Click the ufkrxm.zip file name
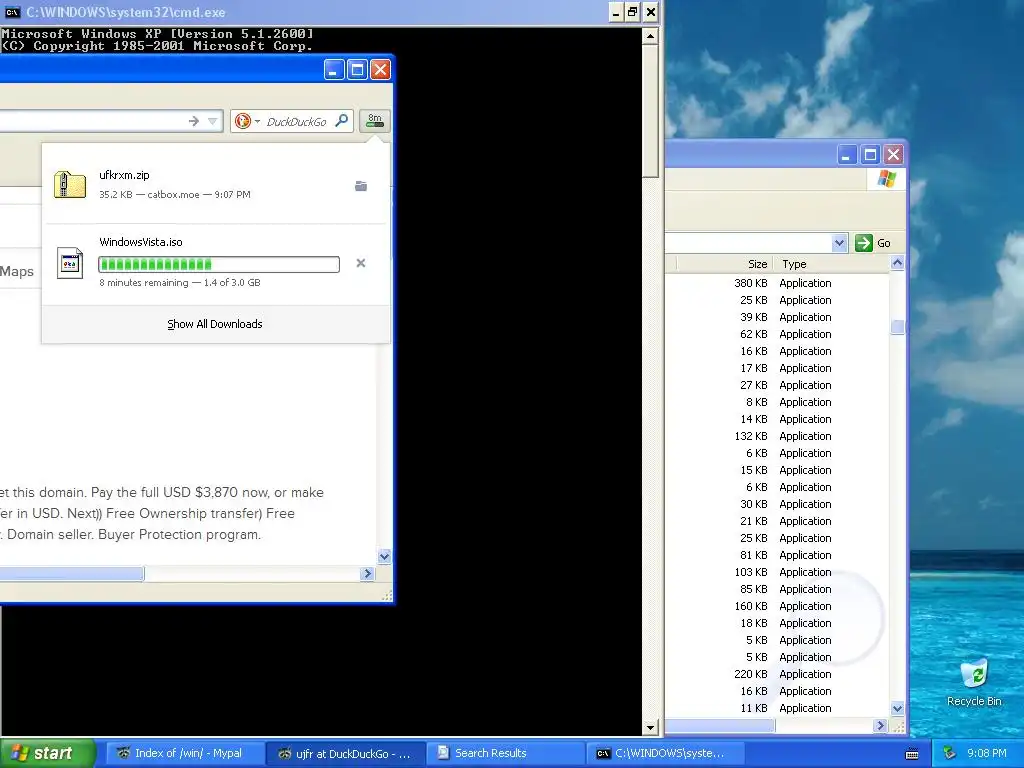This screenshot has height=768, width=1024. (124, 175)
